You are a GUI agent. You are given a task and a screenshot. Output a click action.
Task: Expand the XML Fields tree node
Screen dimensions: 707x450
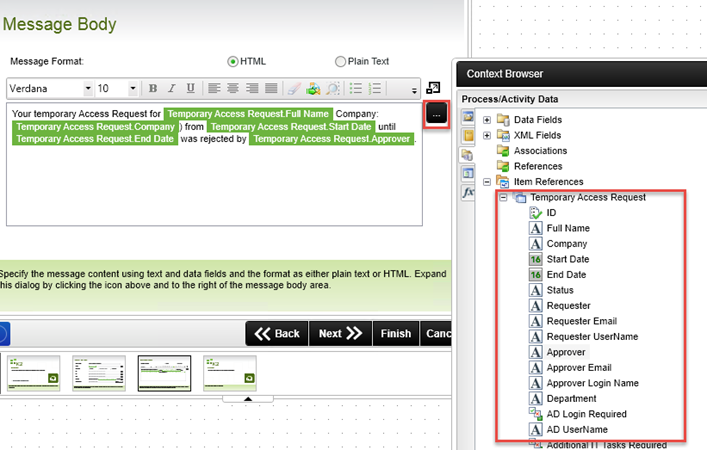[487, 135]
